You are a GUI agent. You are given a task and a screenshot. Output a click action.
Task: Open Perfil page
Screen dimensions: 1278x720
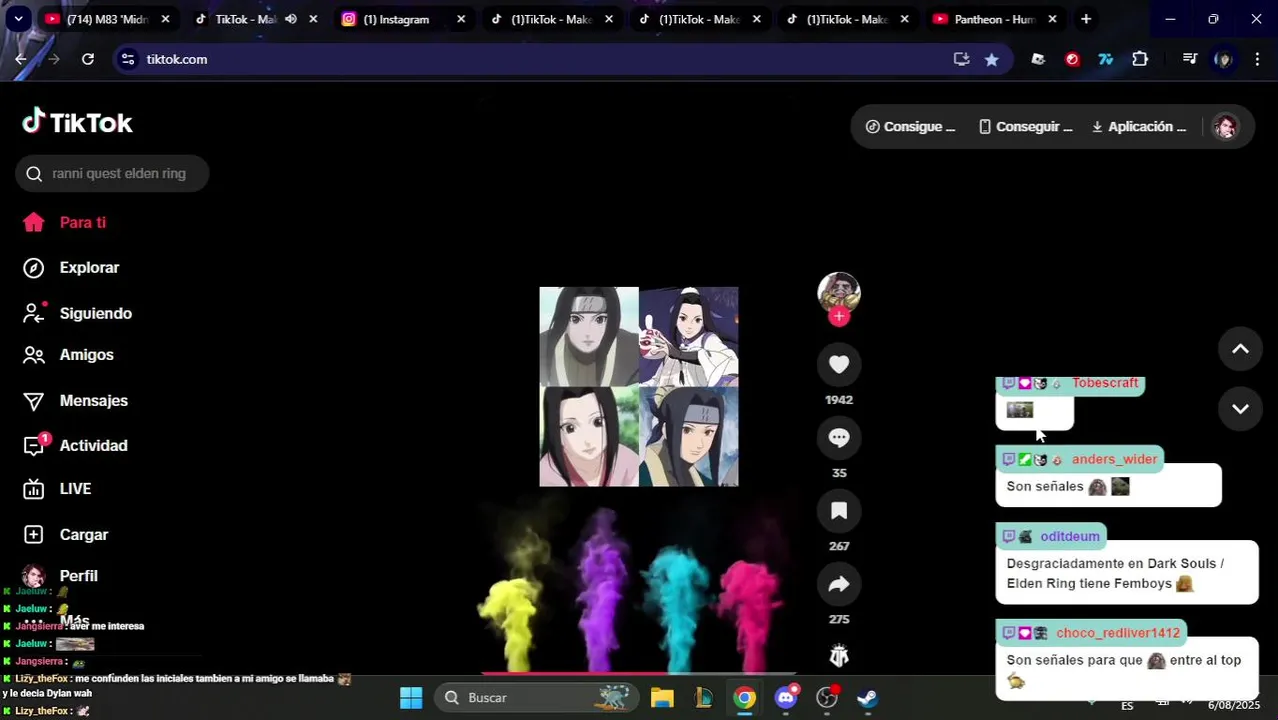(x=60, y=576)
